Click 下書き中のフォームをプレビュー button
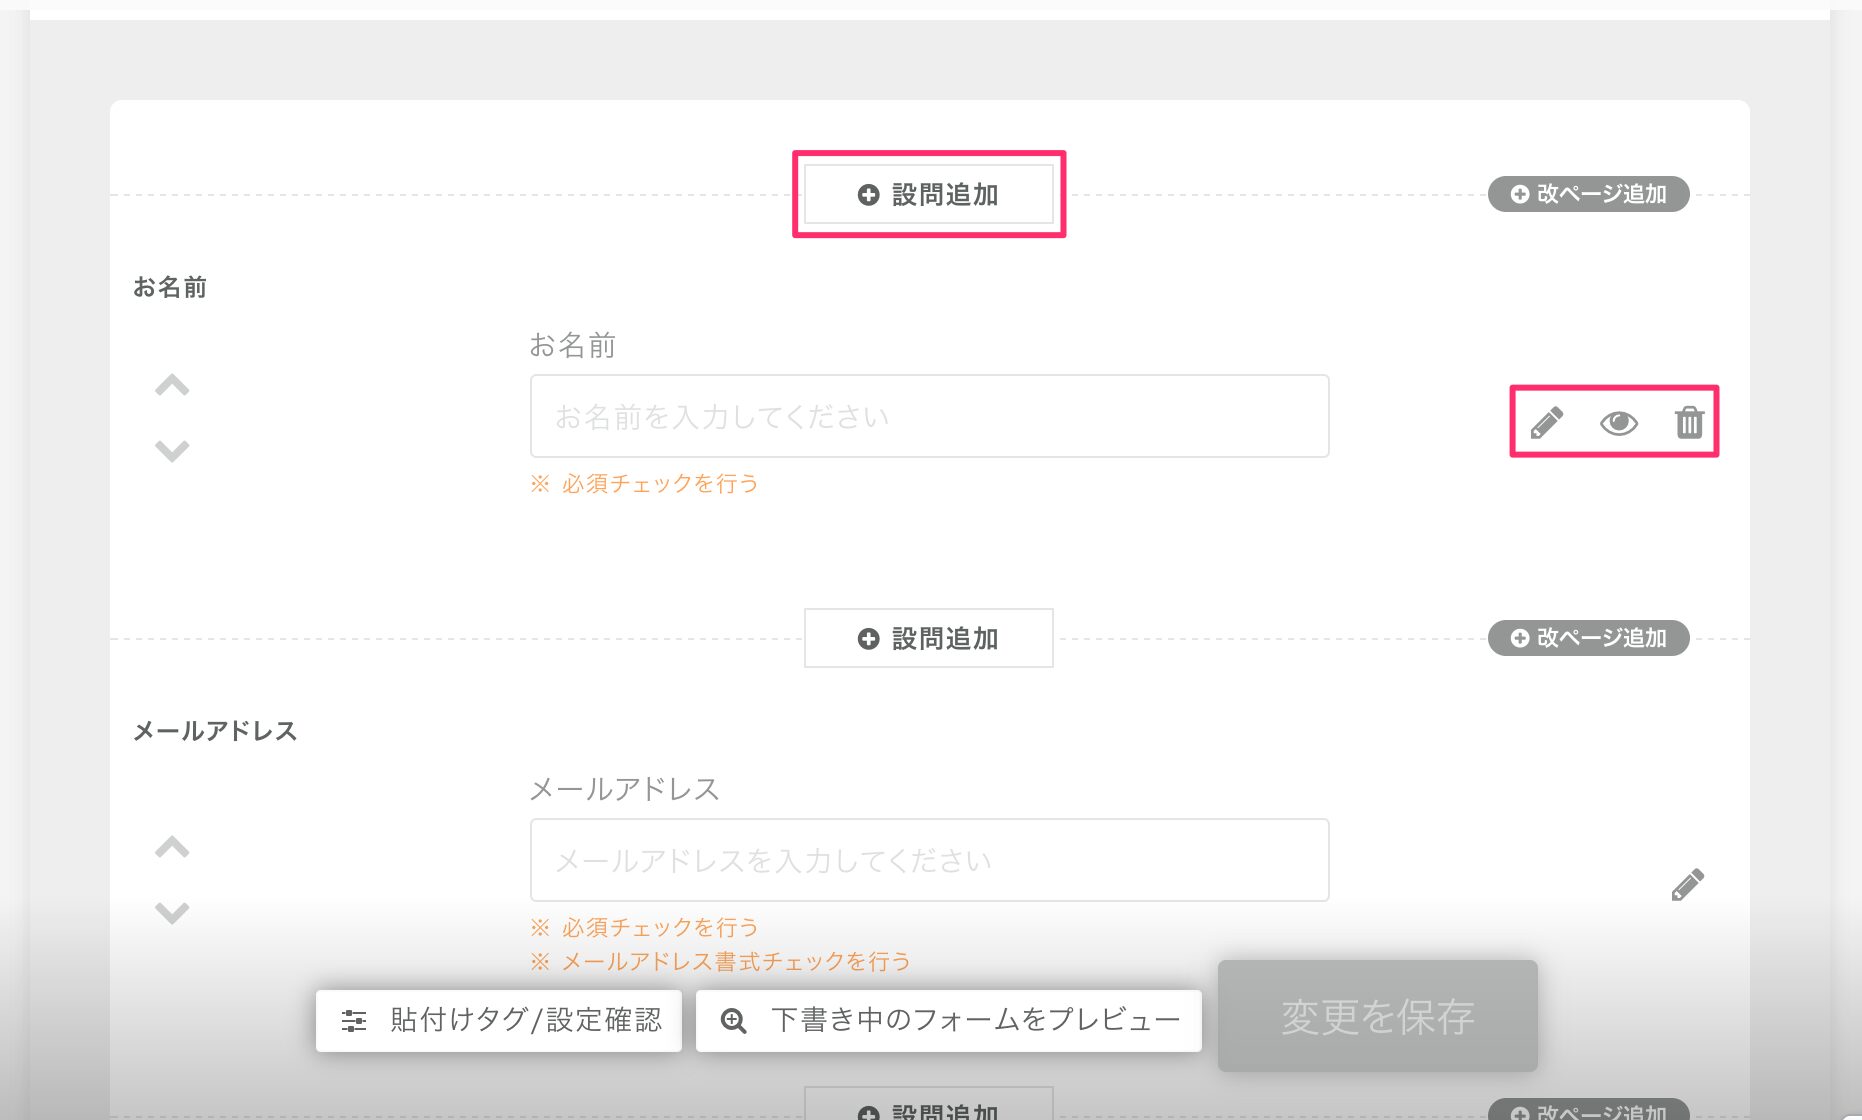1862x1120 pixels. tap(948, 1020)
